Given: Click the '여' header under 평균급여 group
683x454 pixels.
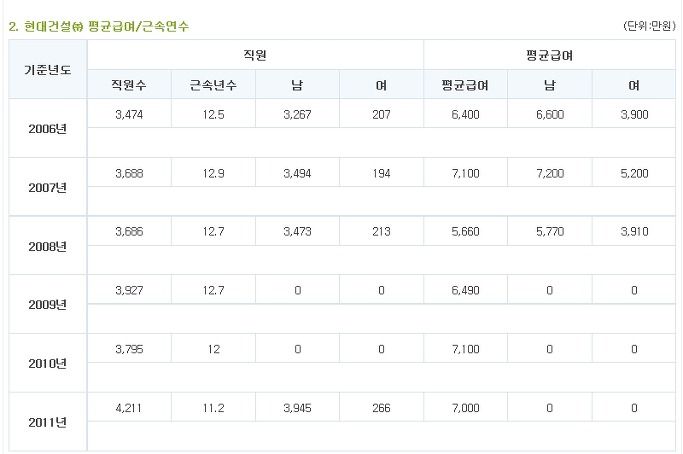Looking at the screenshot, I should coord(634,85).
